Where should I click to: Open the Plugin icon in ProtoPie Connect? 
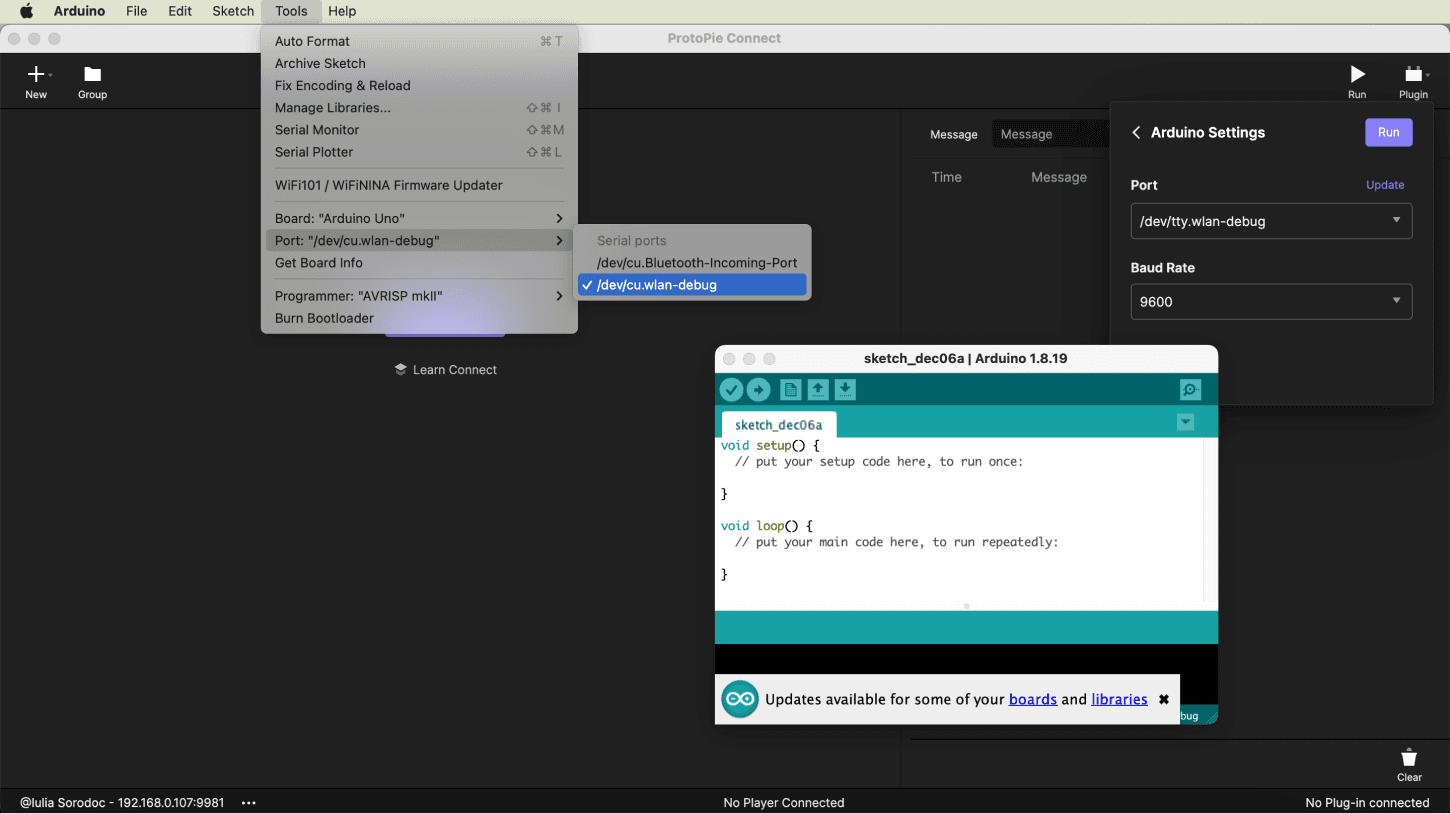click(x=1413, y=75)
